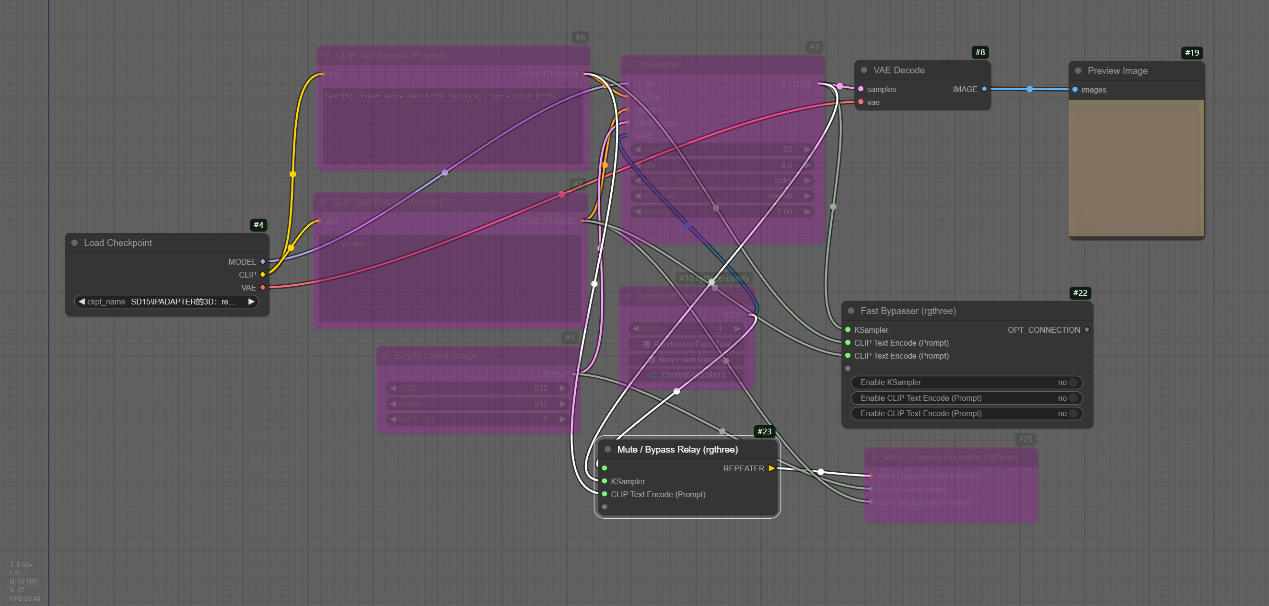This screenshot has height=606, width=1269.
Task: Collapse the Load Checkpoint node via its title dot
Action: pos(75,243)
